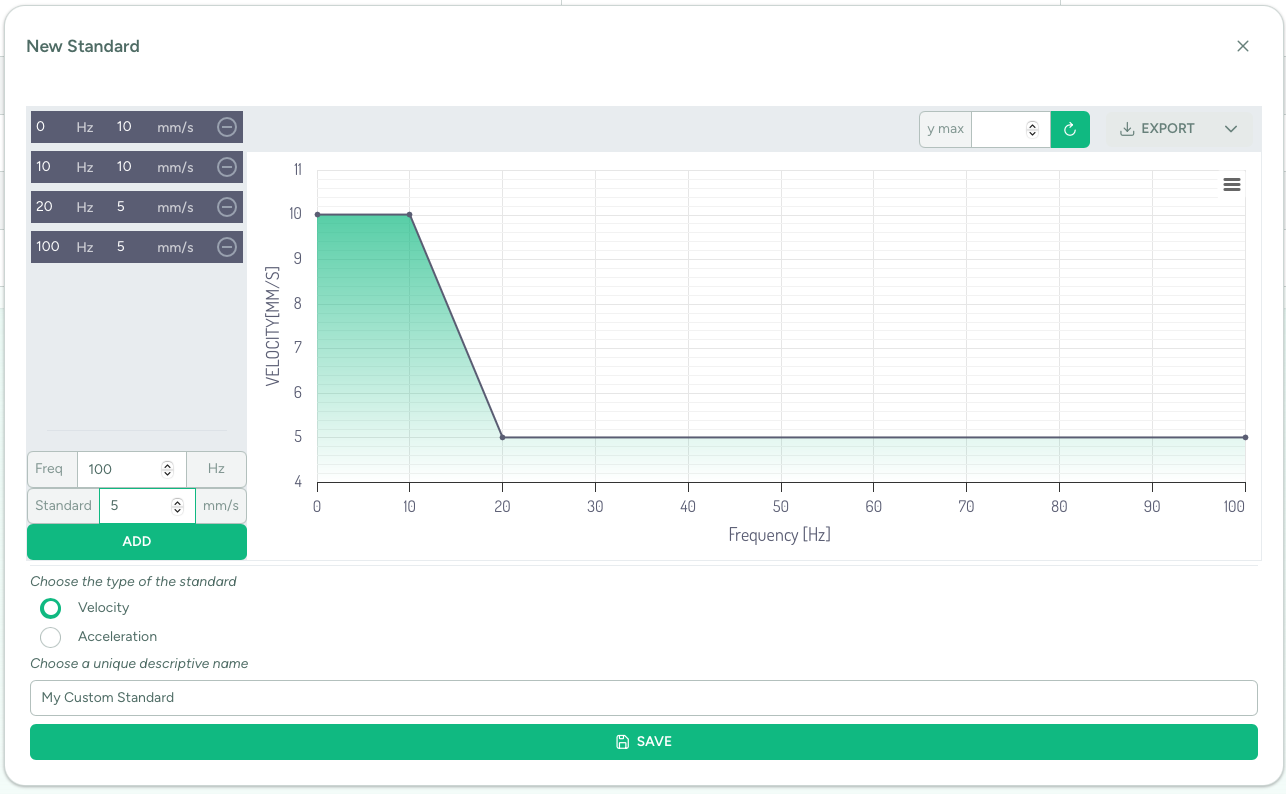Select the Acceleration standard type

(x=51, y=637)
